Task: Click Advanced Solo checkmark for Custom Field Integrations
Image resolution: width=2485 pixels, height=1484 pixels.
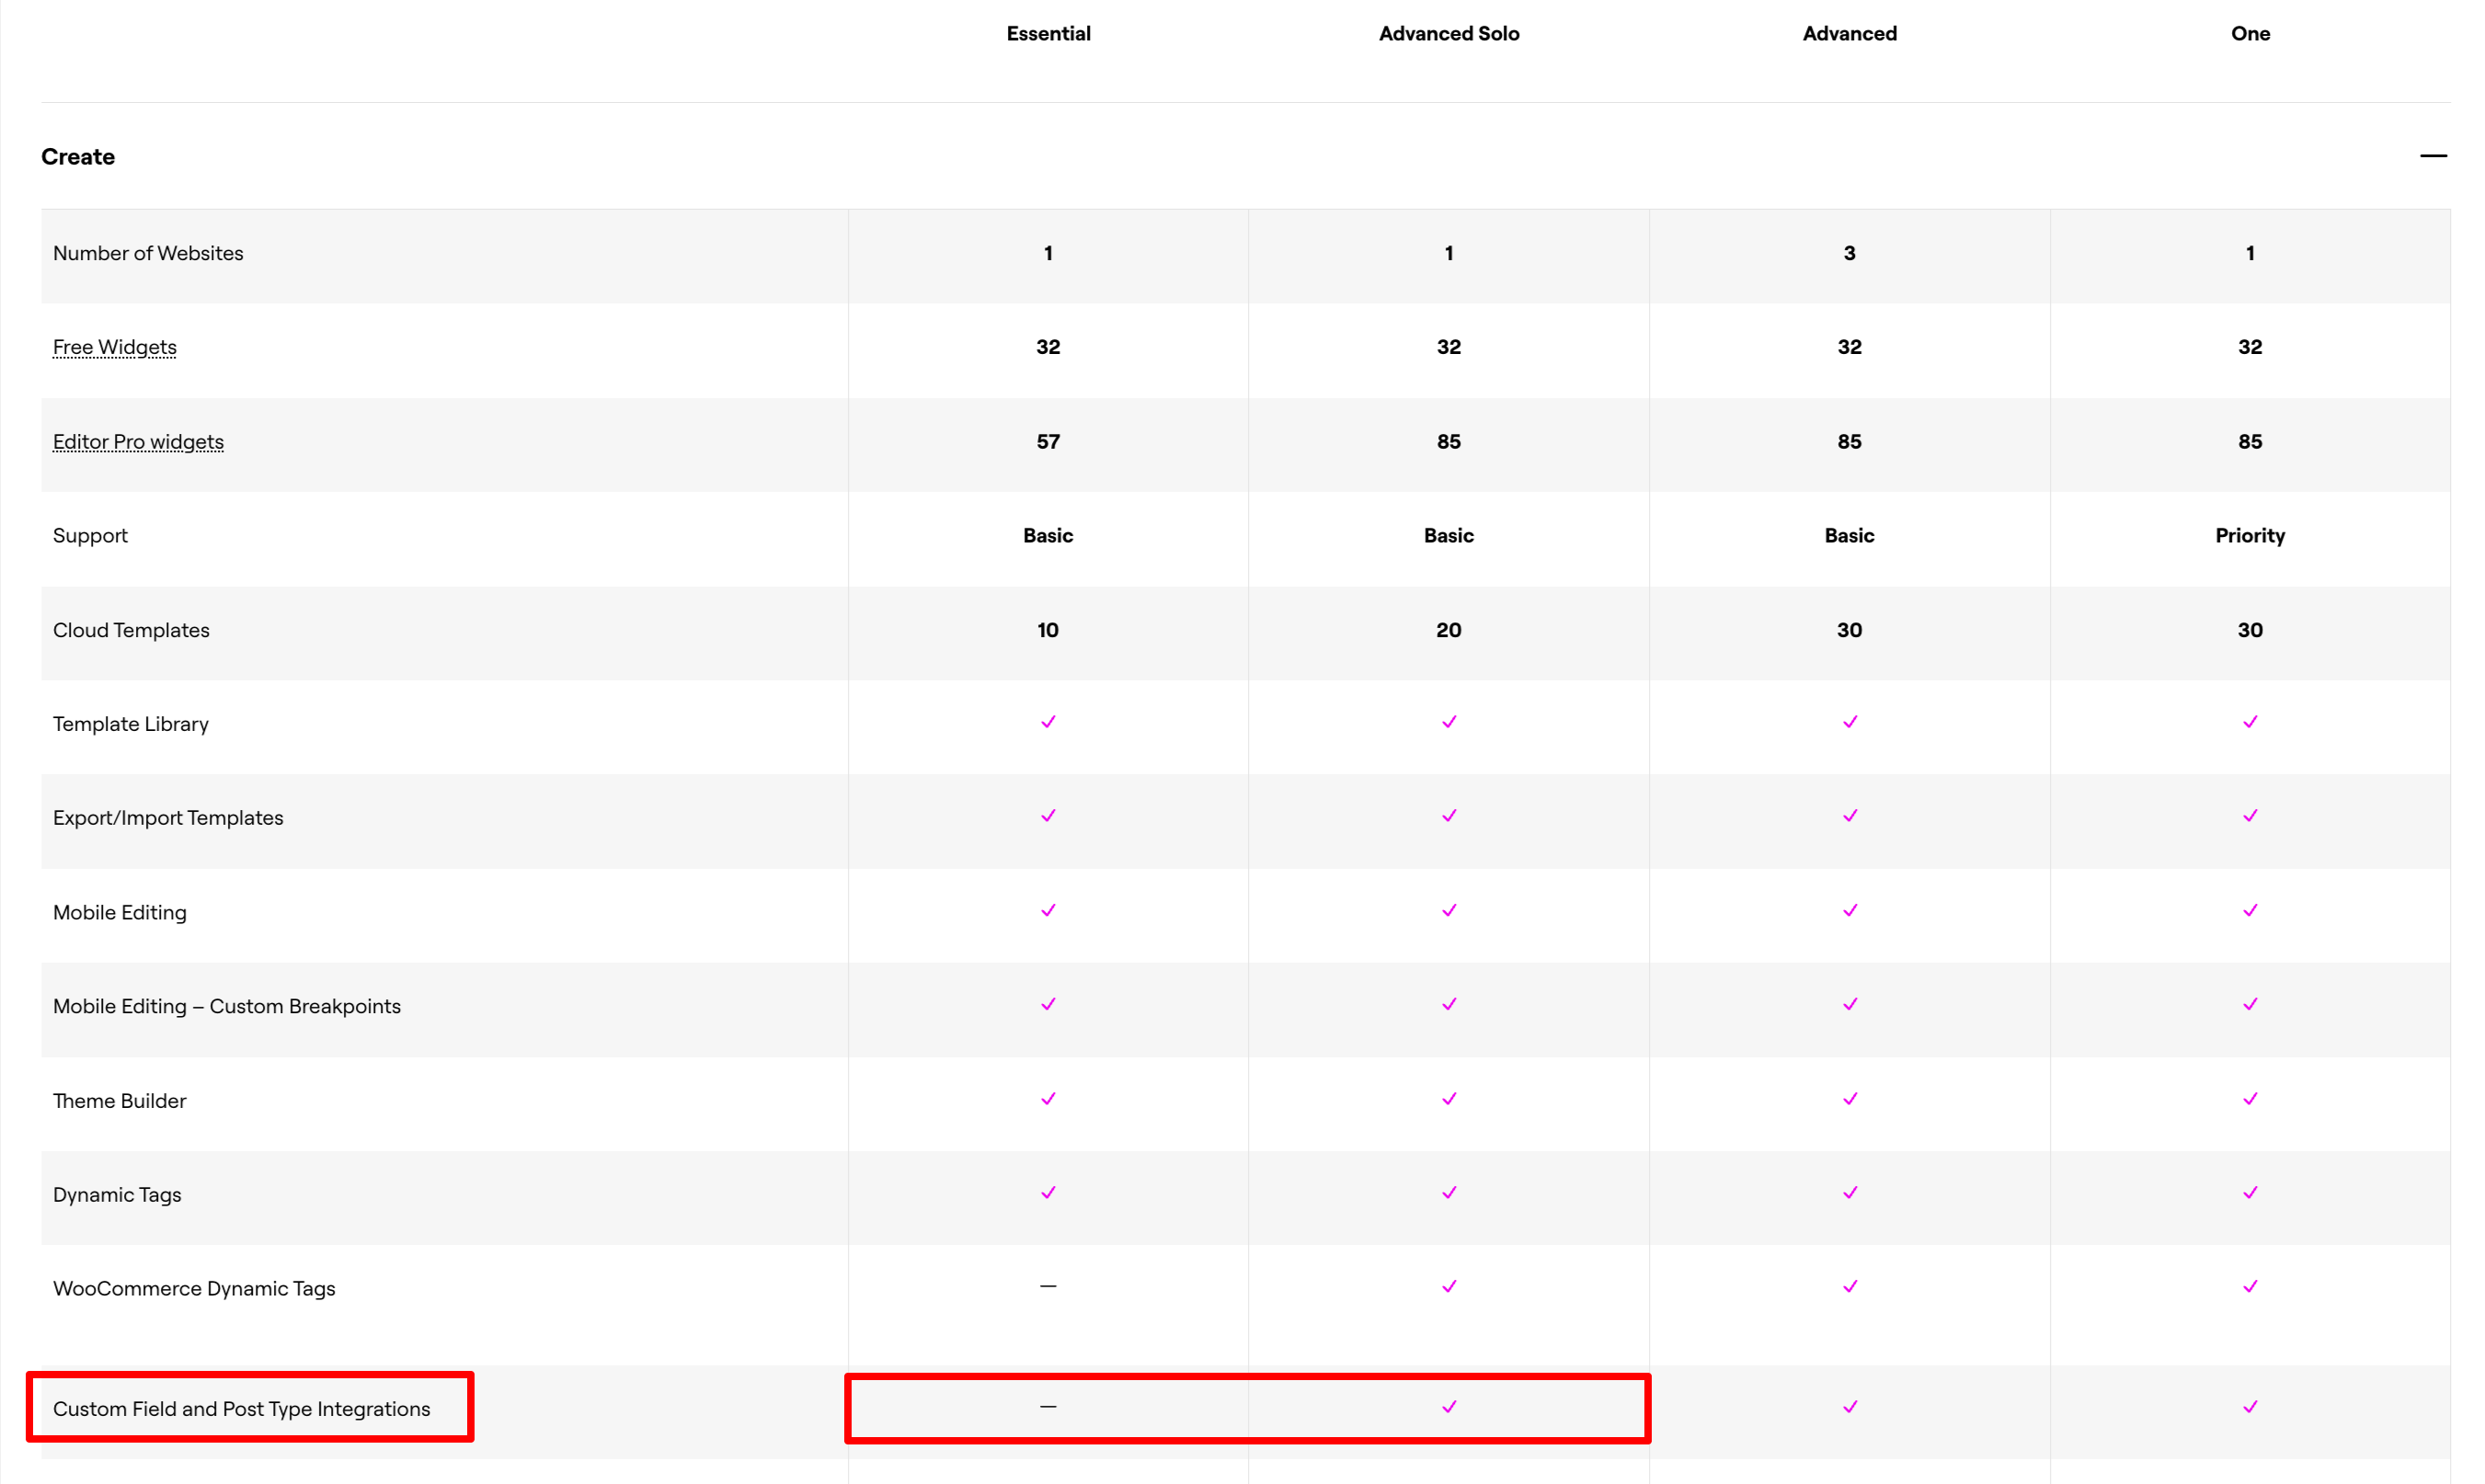Action: point(1448,1406)
